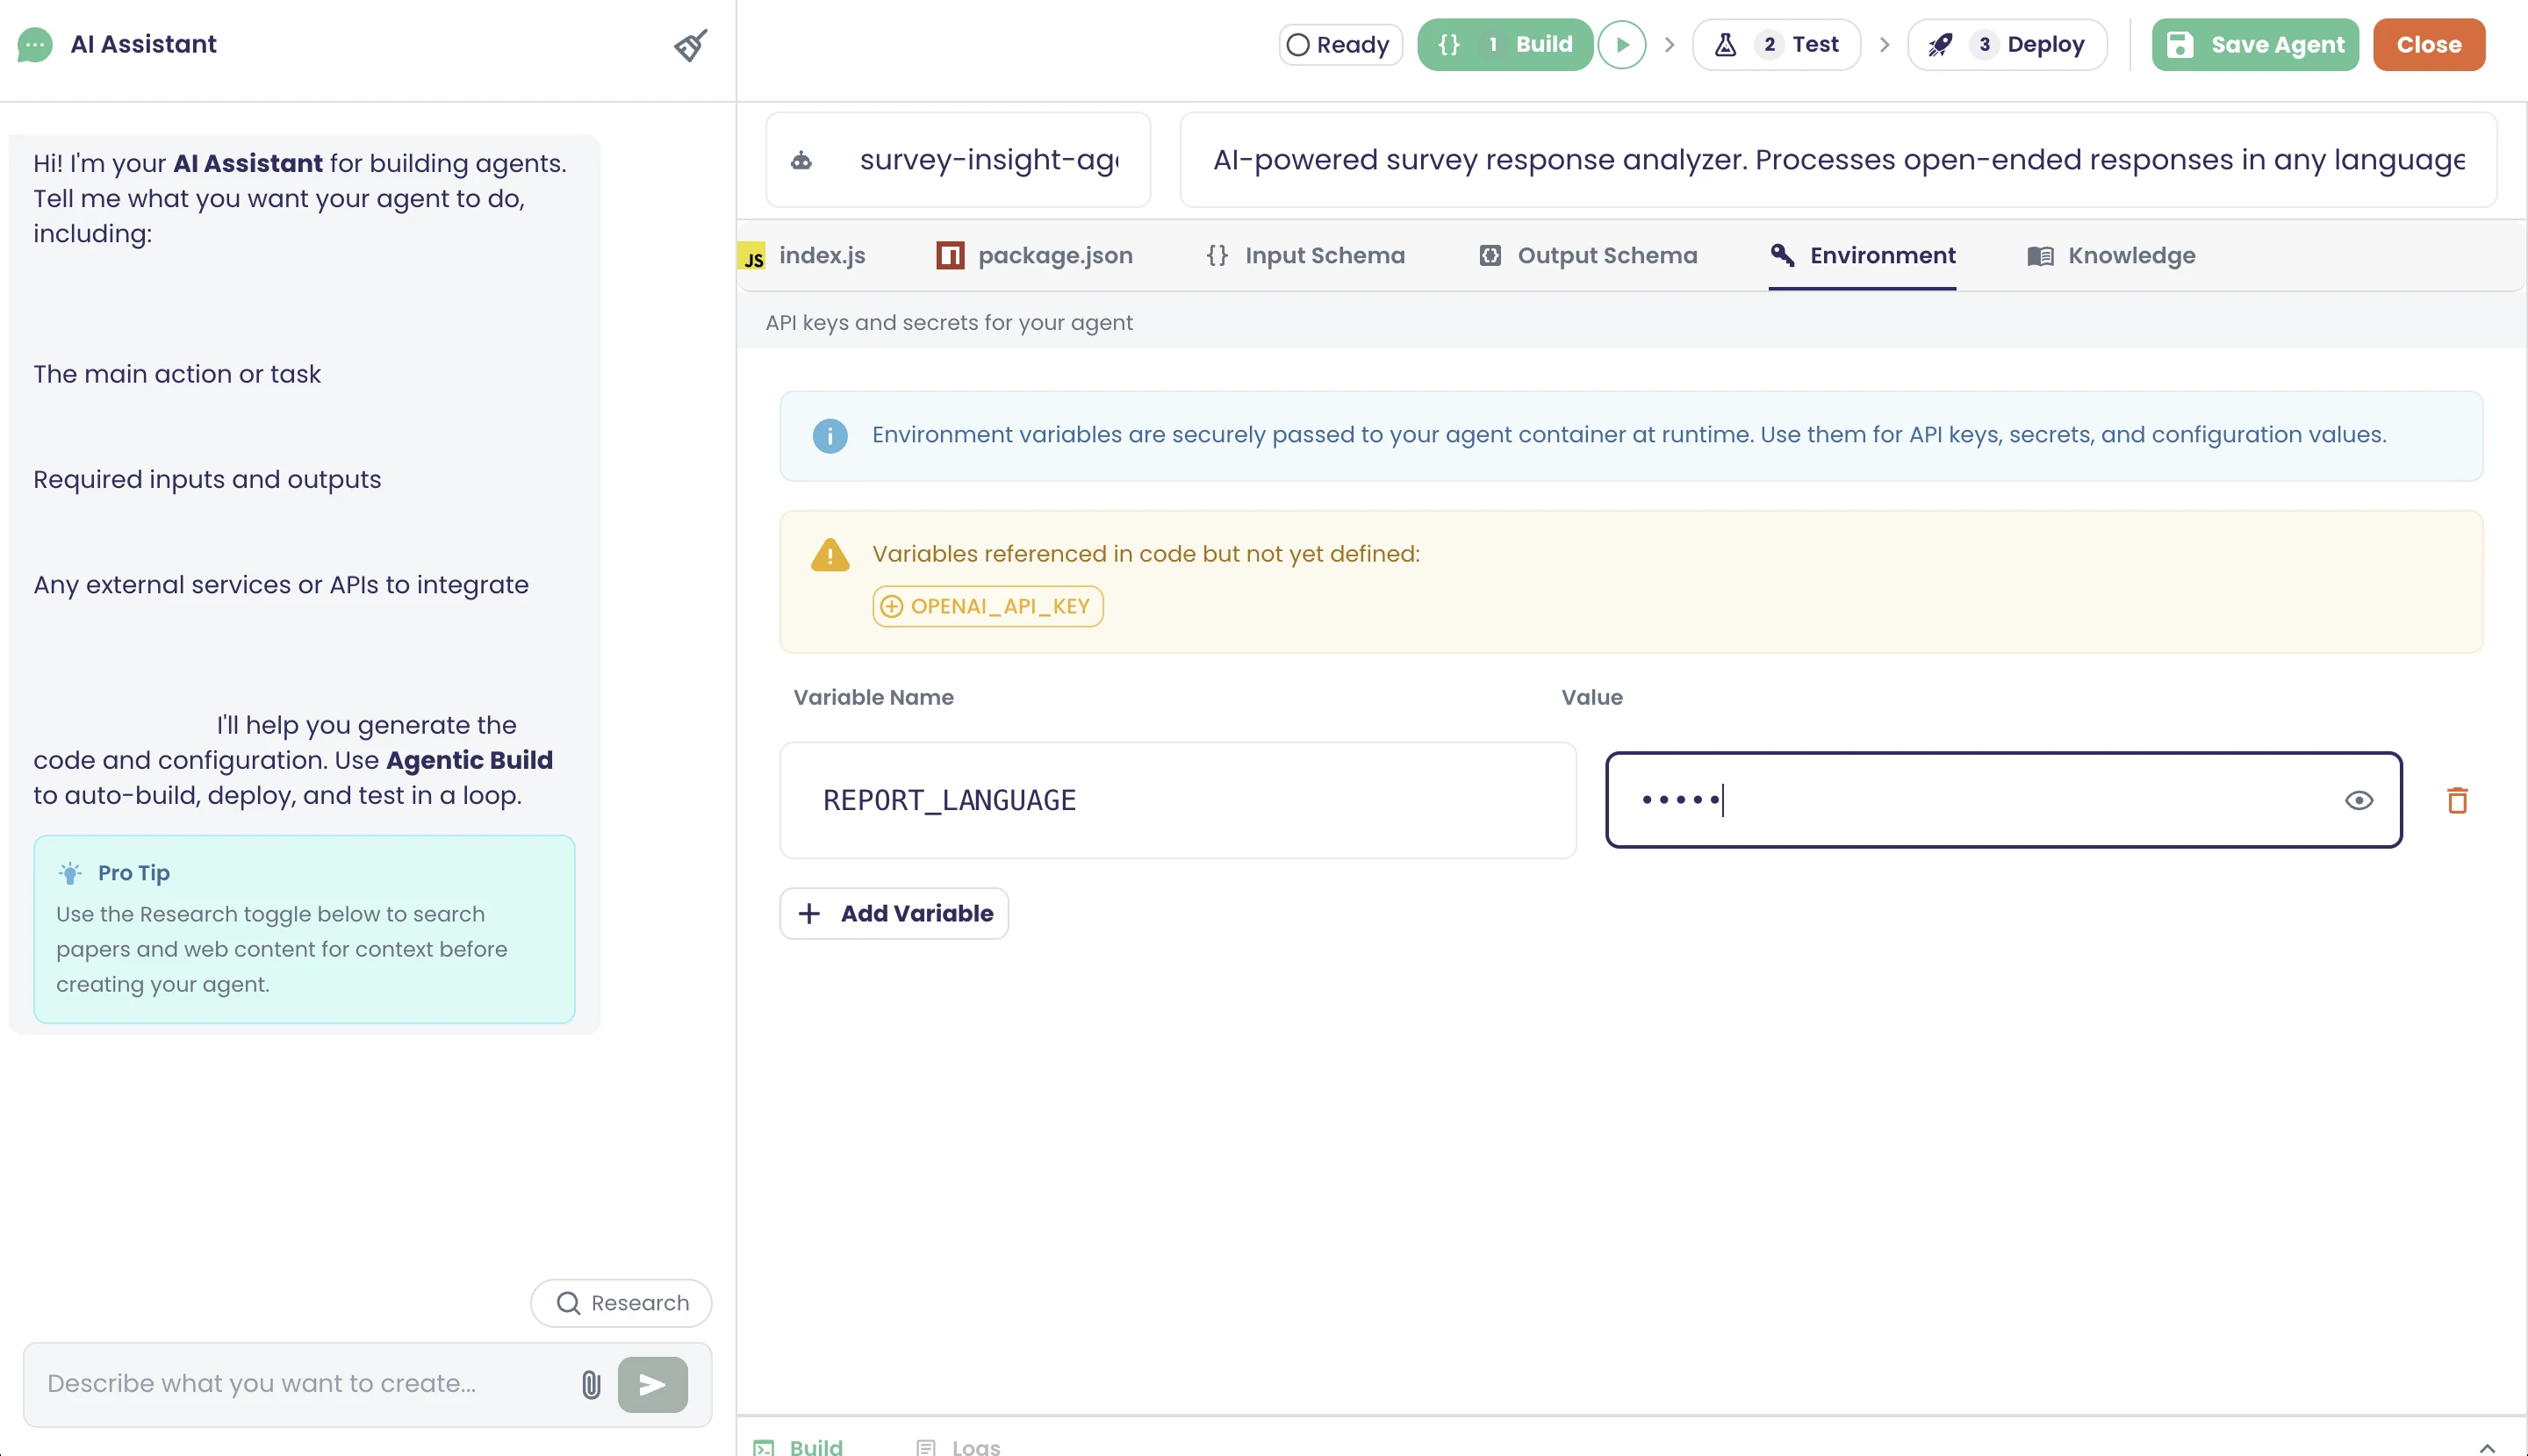Click the chevron between Build and Test

coord(1669,45)
